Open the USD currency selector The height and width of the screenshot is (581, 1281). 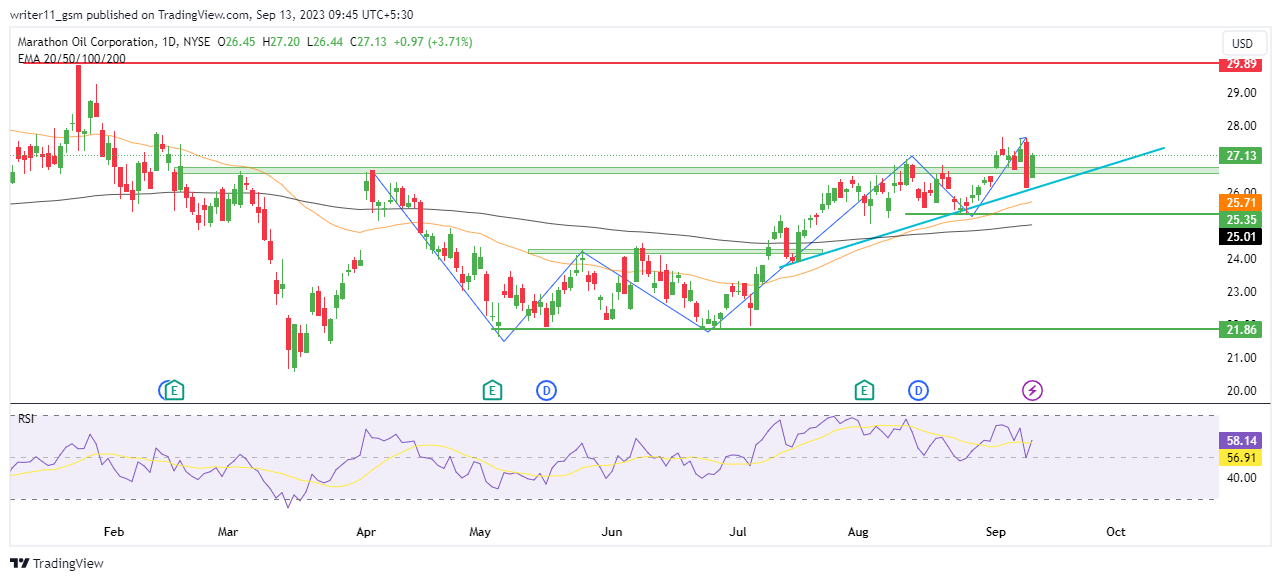(1243, 44)
